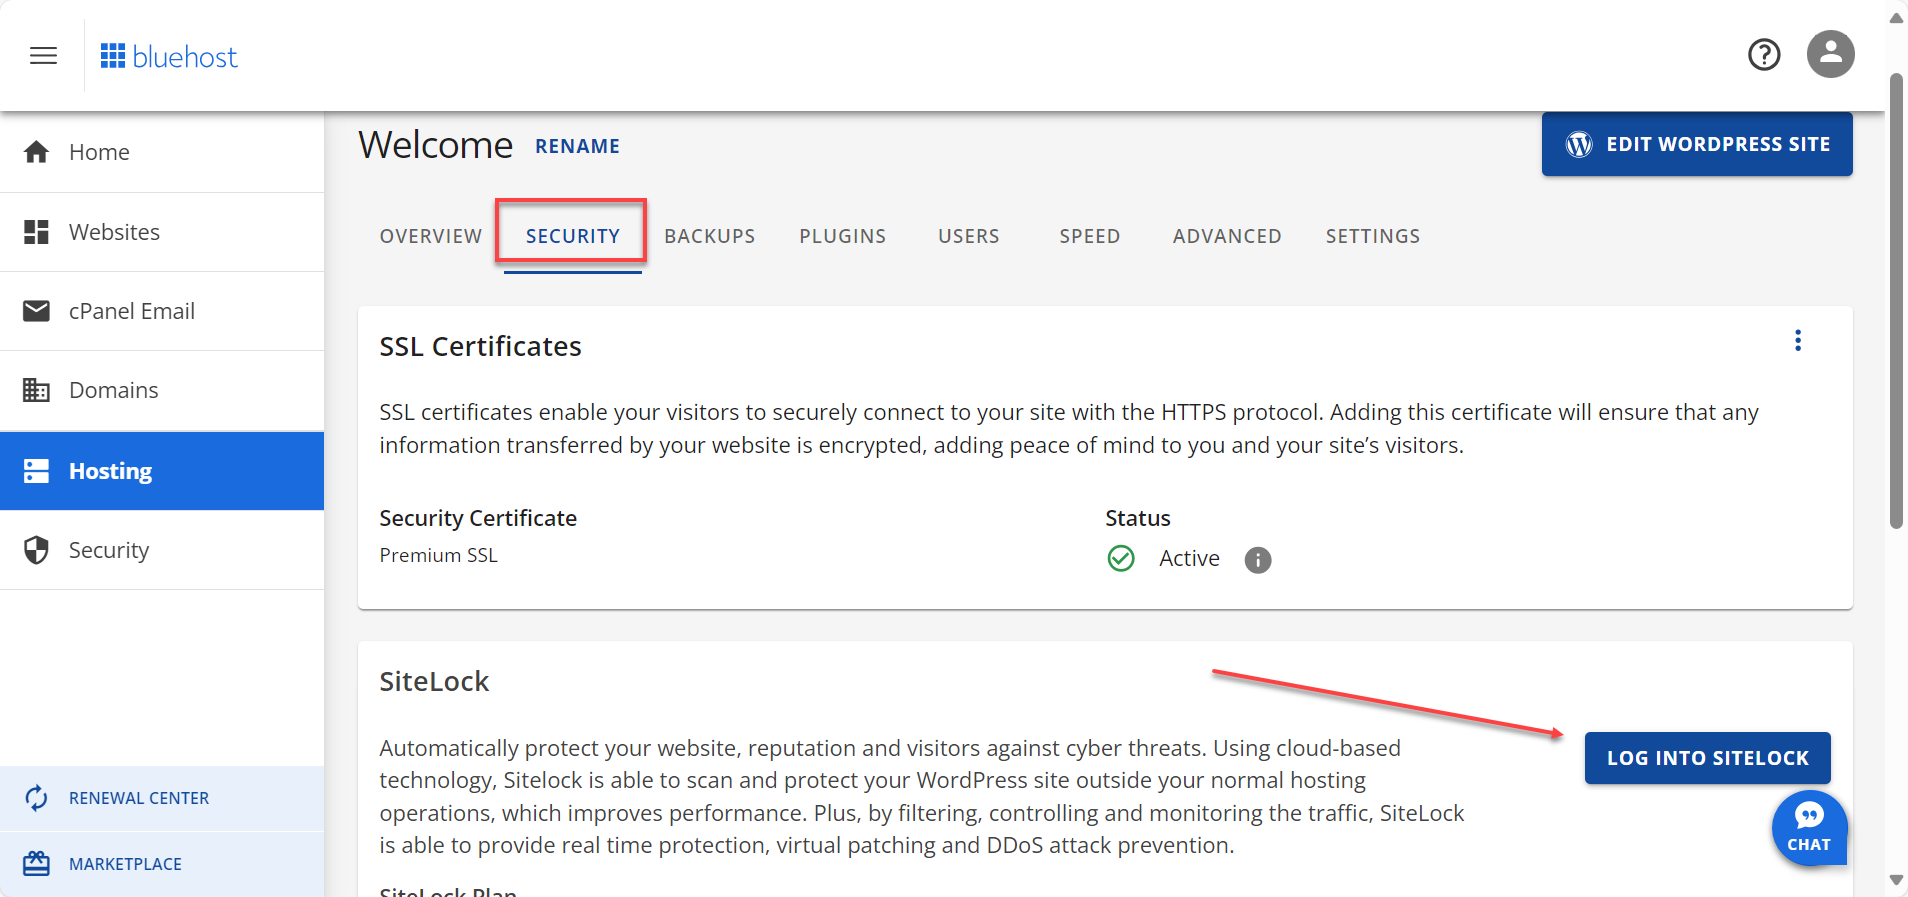Click the scrollbar up arrow
Screen dimensions: 1908x897
click(1896, 17)
